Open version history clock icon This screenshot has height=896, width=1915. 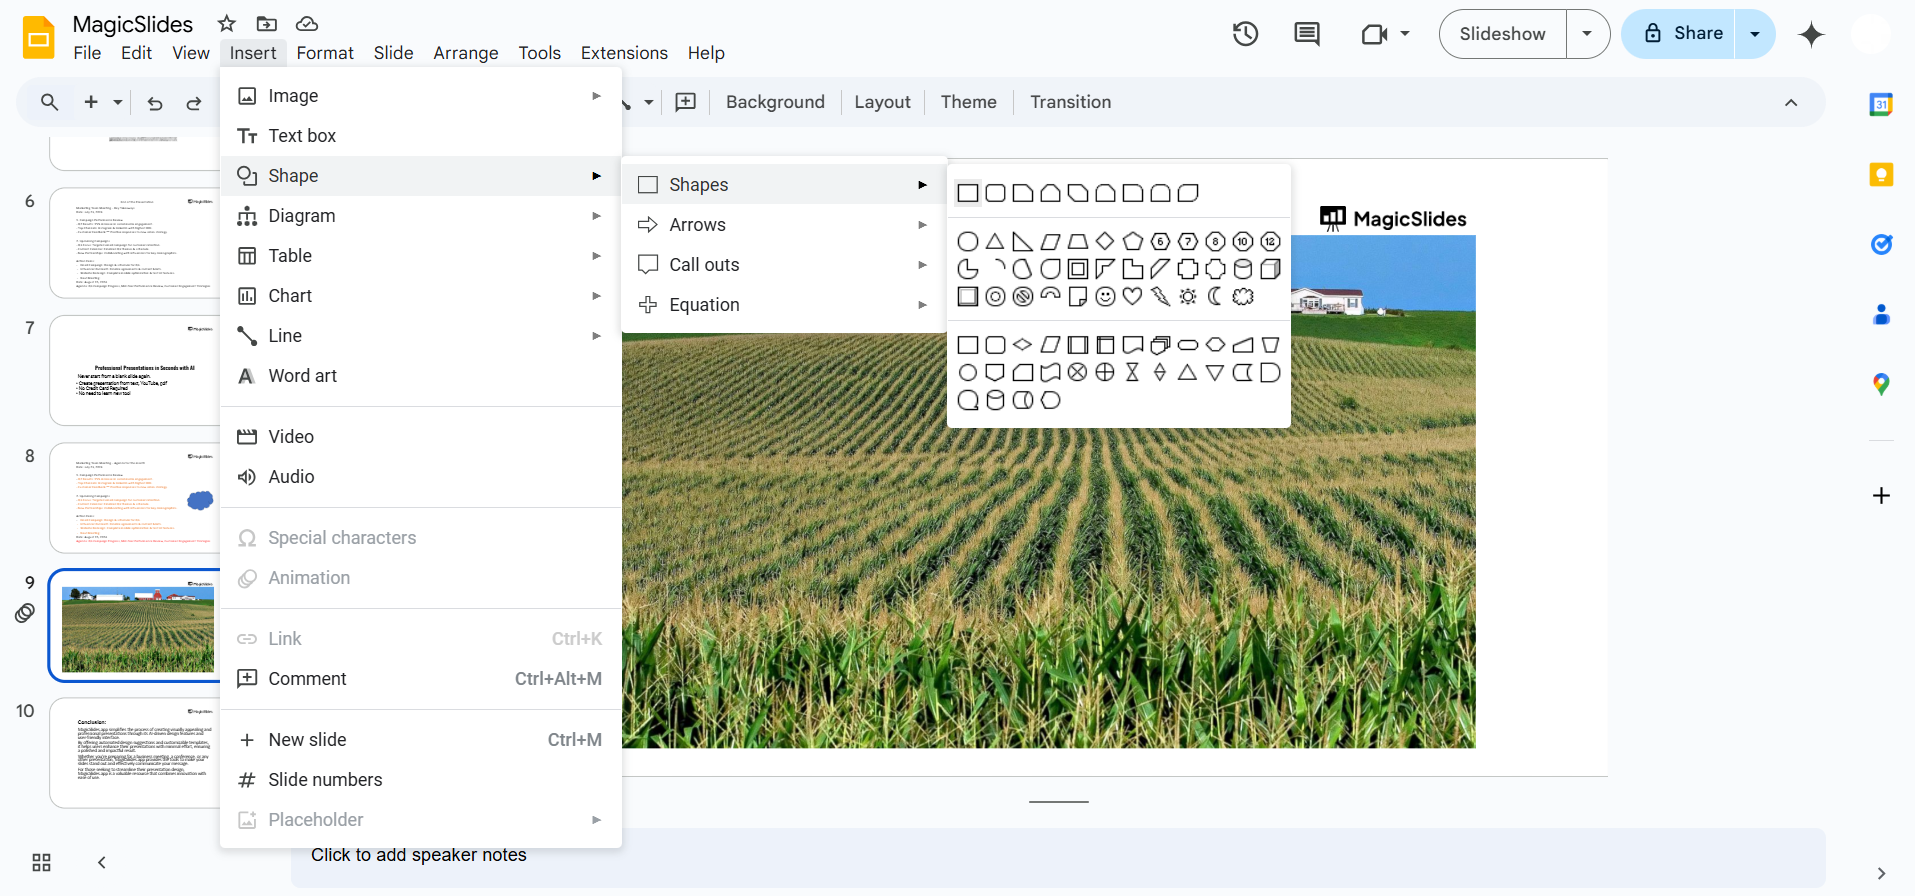pyautogui.click(x=1245, y=34)
